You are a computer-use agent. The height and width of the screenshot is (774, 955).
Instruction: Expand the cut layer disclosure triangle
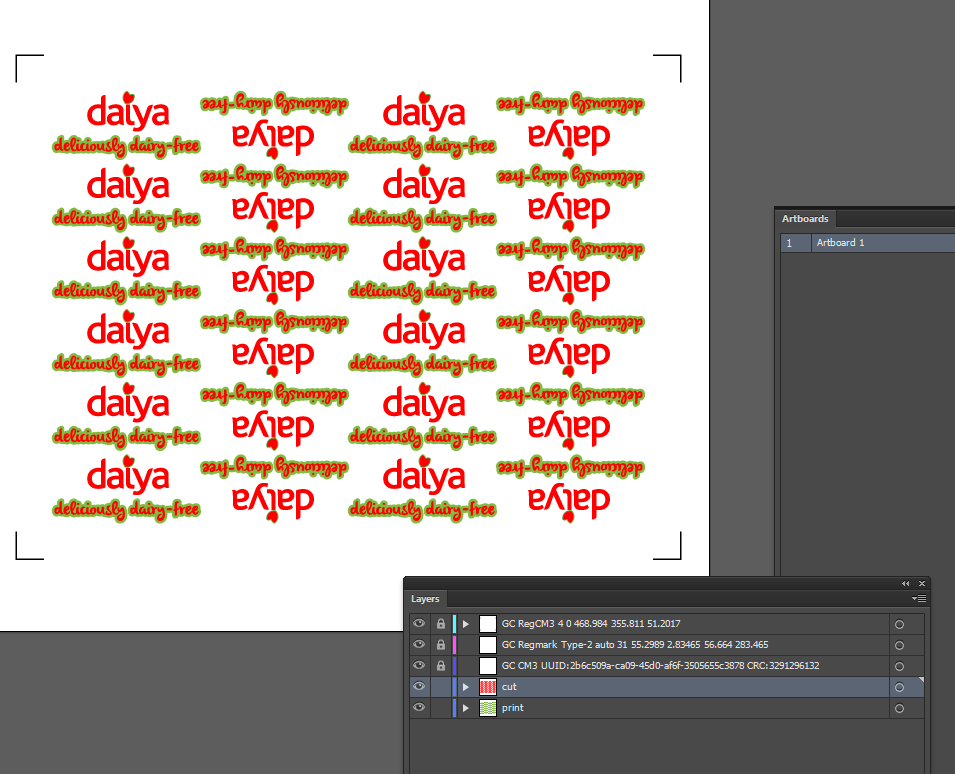[x=466, y=687]
